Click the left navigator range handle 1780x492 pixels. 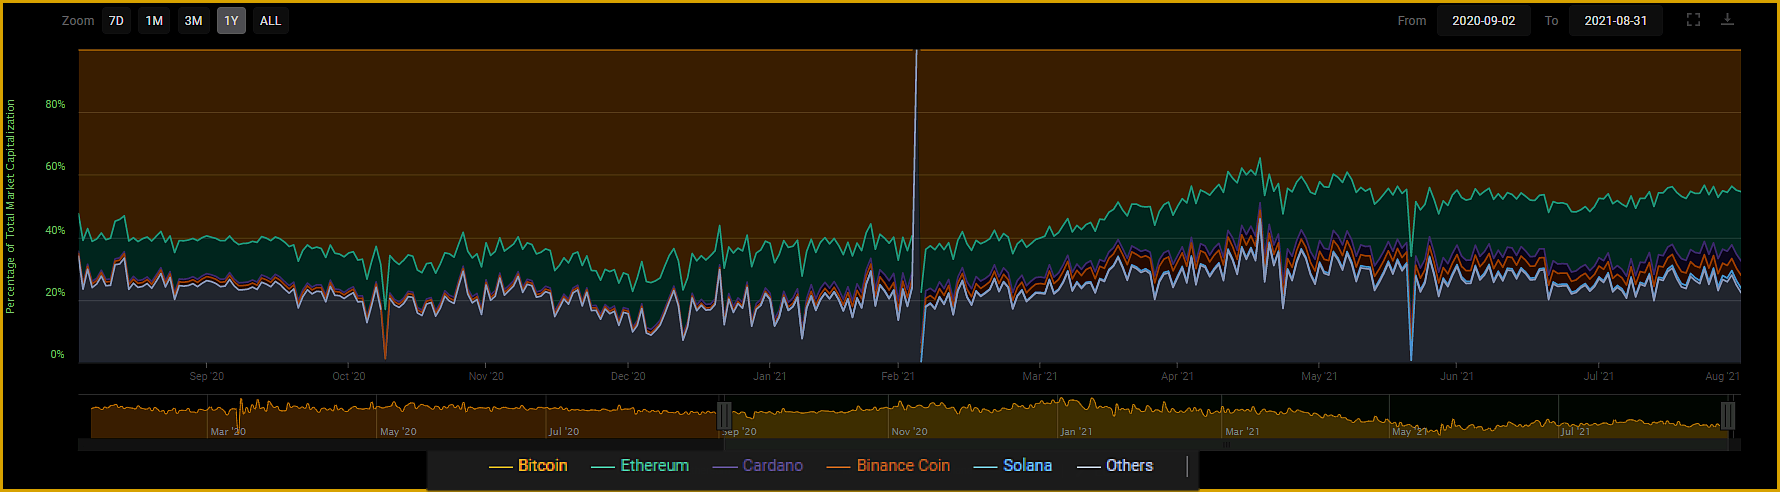(x=724, y=415)
